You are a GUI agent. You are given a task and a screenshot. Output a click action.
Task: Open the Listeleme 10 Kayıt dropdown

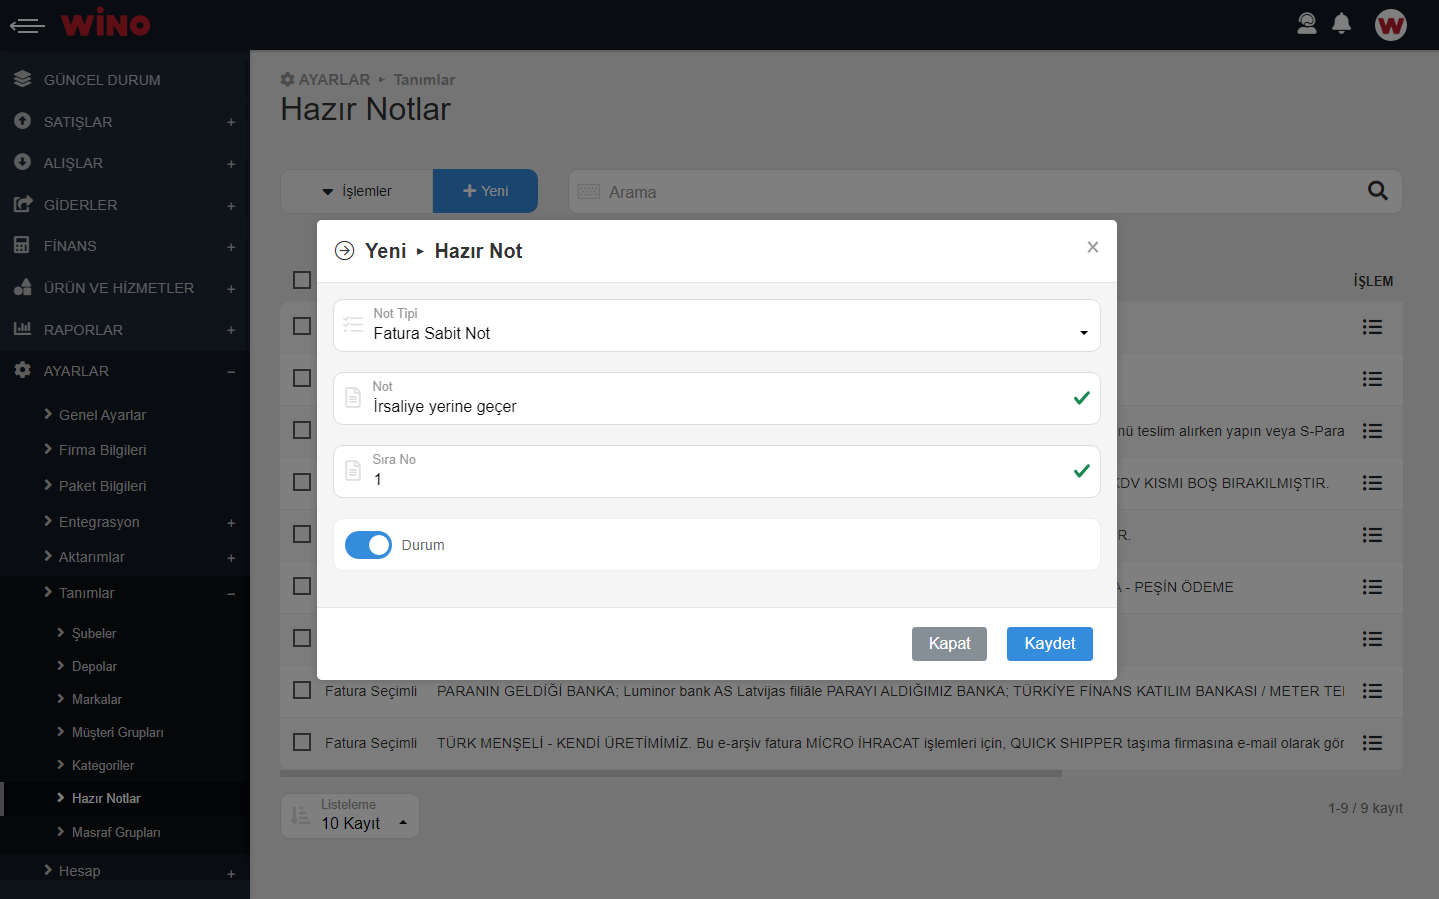tap(350, 816)
